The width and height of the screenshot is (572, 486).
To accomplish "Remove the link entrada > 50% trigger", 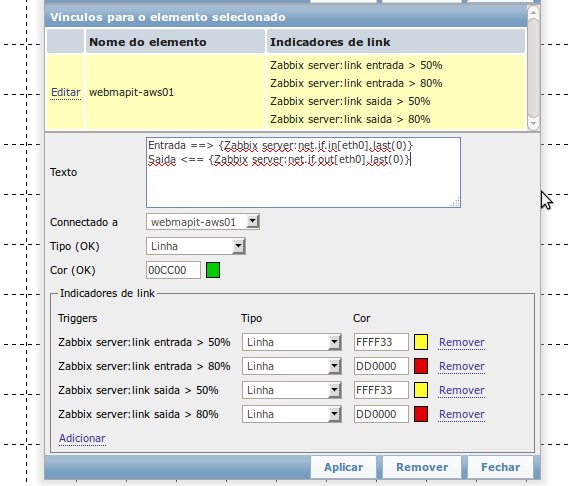I will point(462,342).
